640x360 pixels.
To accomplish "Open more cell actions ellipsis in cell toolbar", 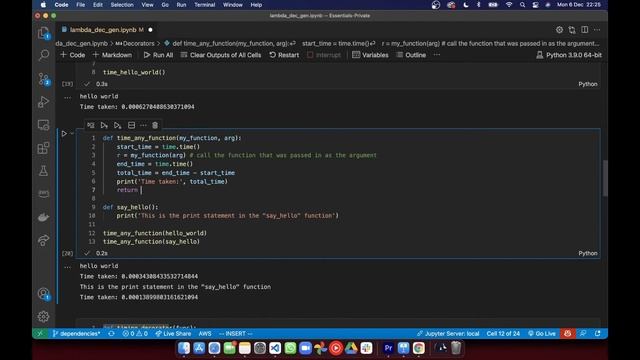I will (x=143, y=125).
